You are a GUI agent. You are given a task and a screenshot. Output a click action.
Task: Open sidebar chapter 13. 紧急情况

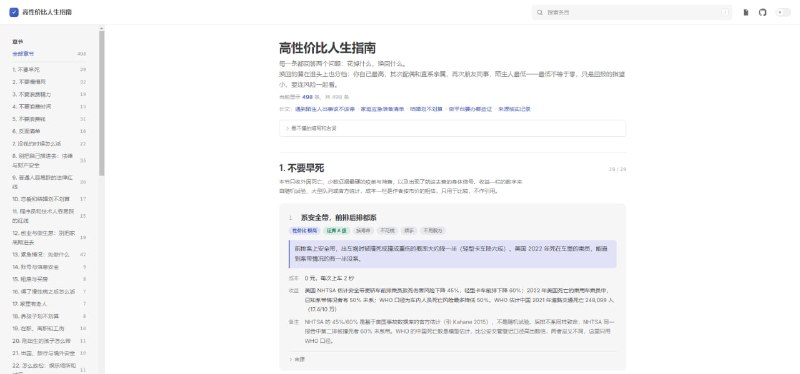[x=49, y=255]
